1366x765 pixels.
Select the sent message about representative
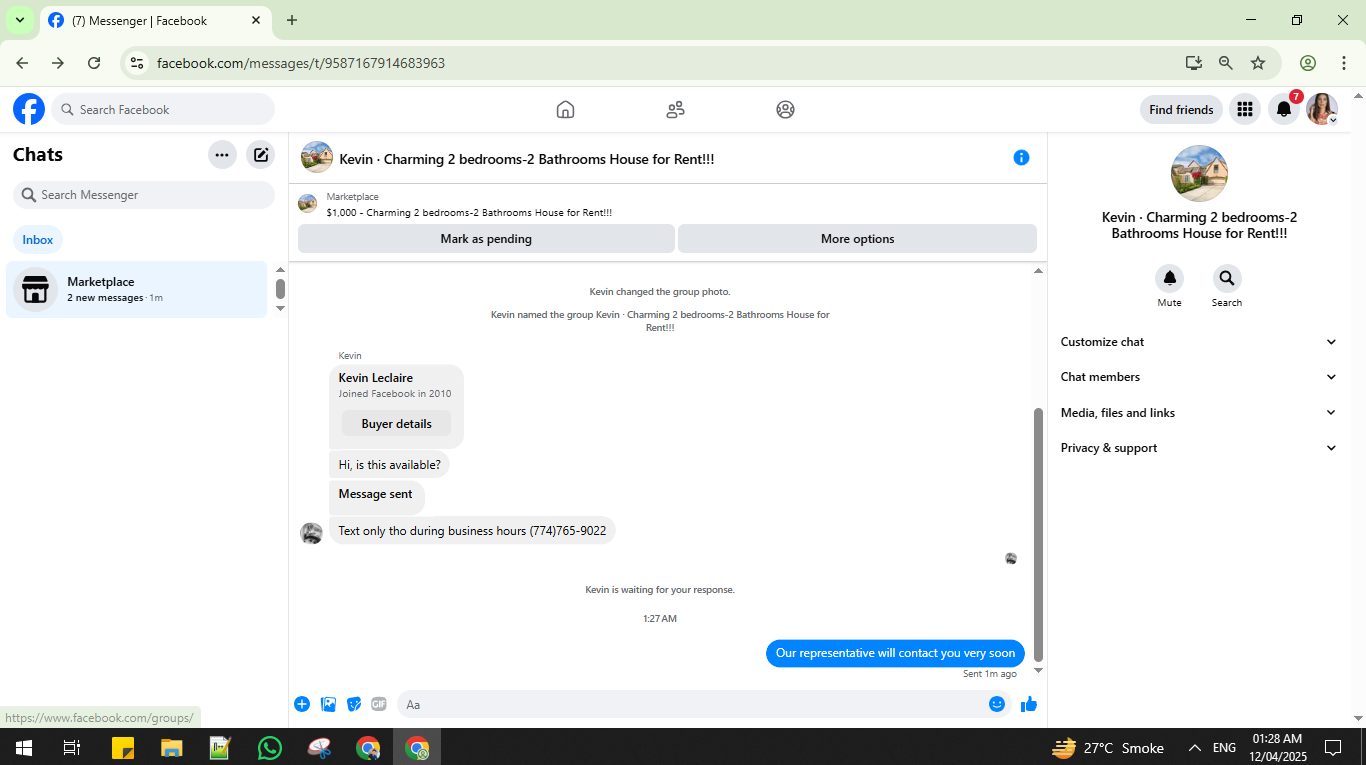896,653
